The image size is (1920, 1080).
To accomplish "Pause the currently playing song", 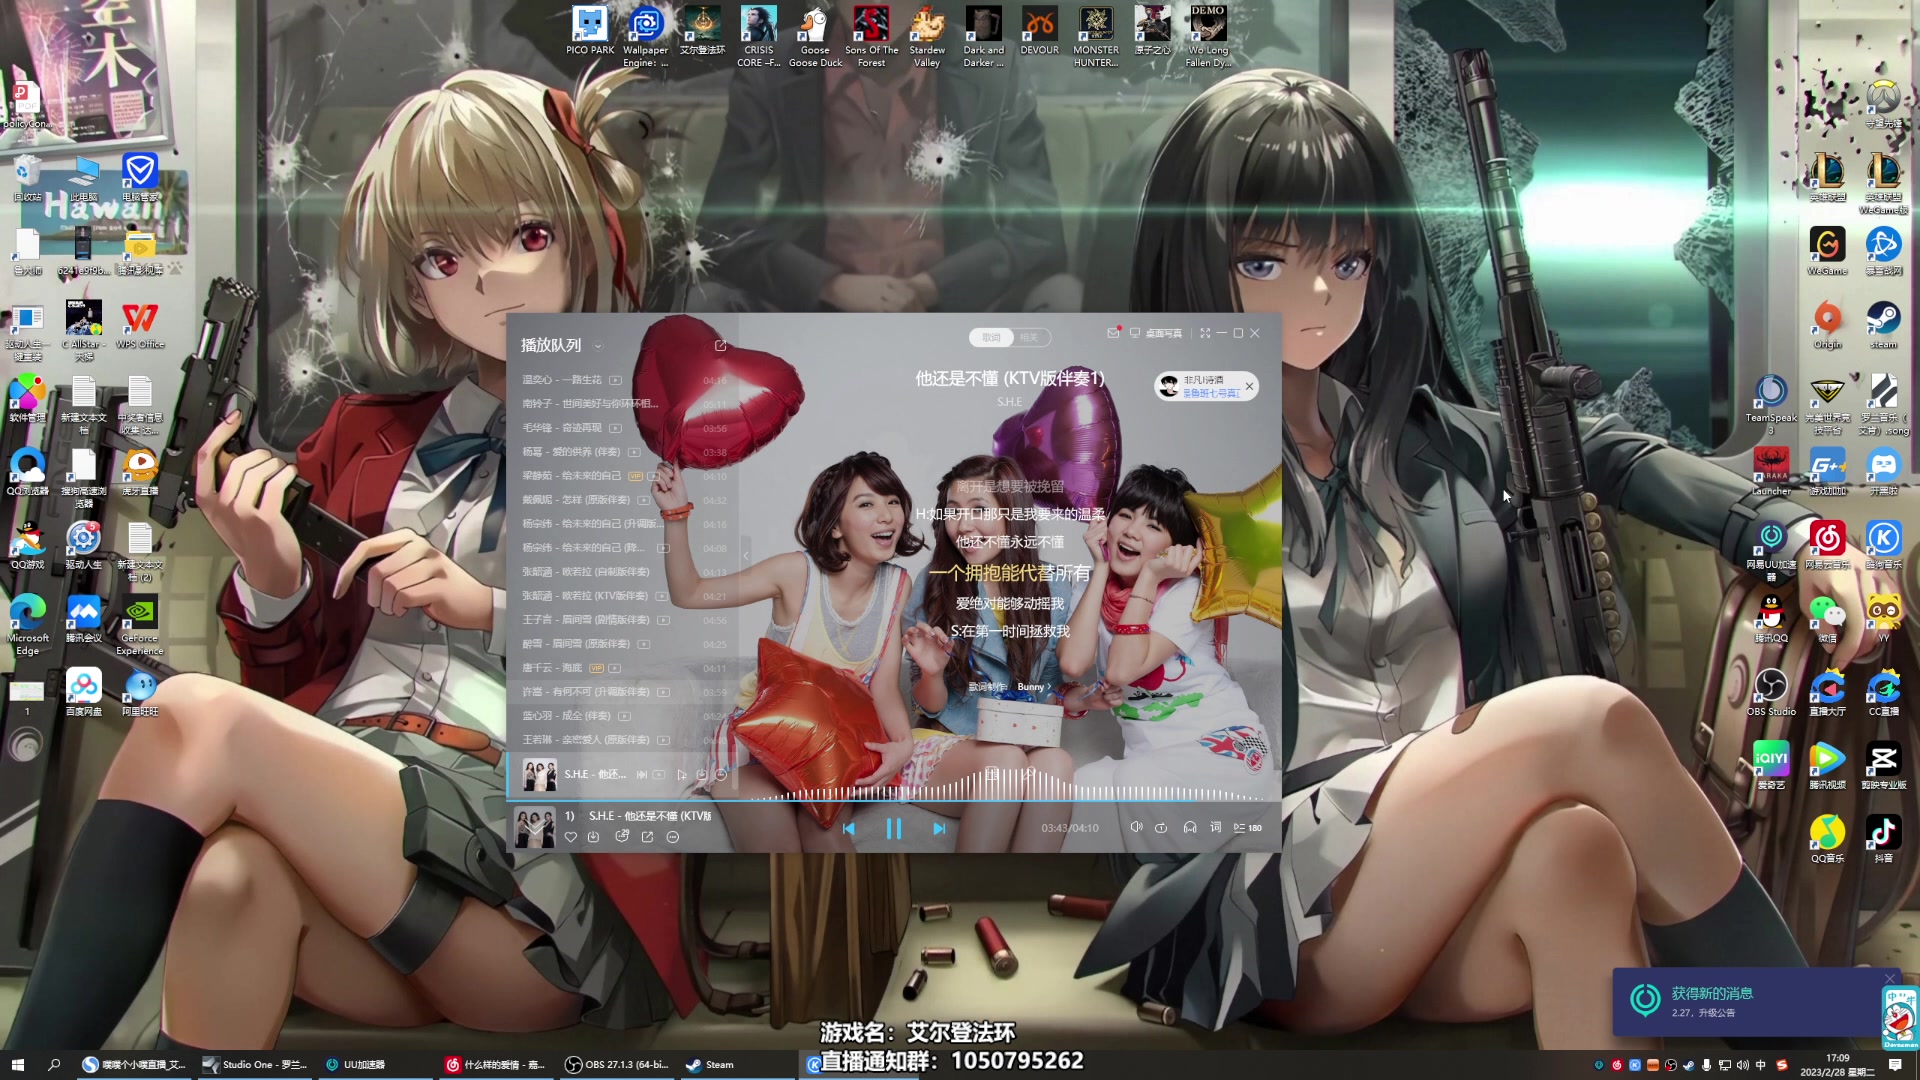I will pyautogui.click(x=893, y=828).
